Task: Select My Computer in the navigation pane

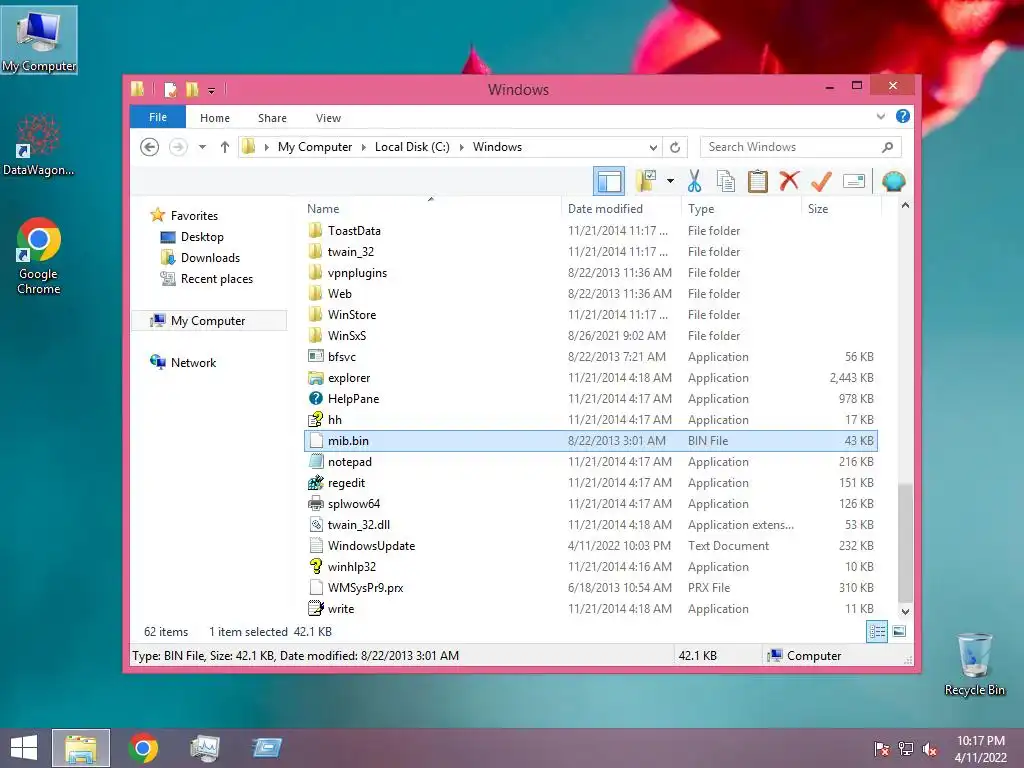Action: (209, 321)
